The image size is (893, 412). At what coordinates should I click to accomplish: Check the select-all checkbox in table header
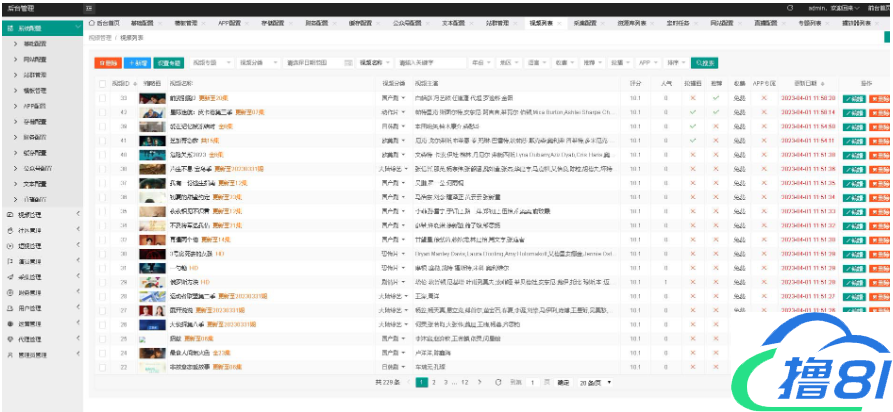coord(102,84)
